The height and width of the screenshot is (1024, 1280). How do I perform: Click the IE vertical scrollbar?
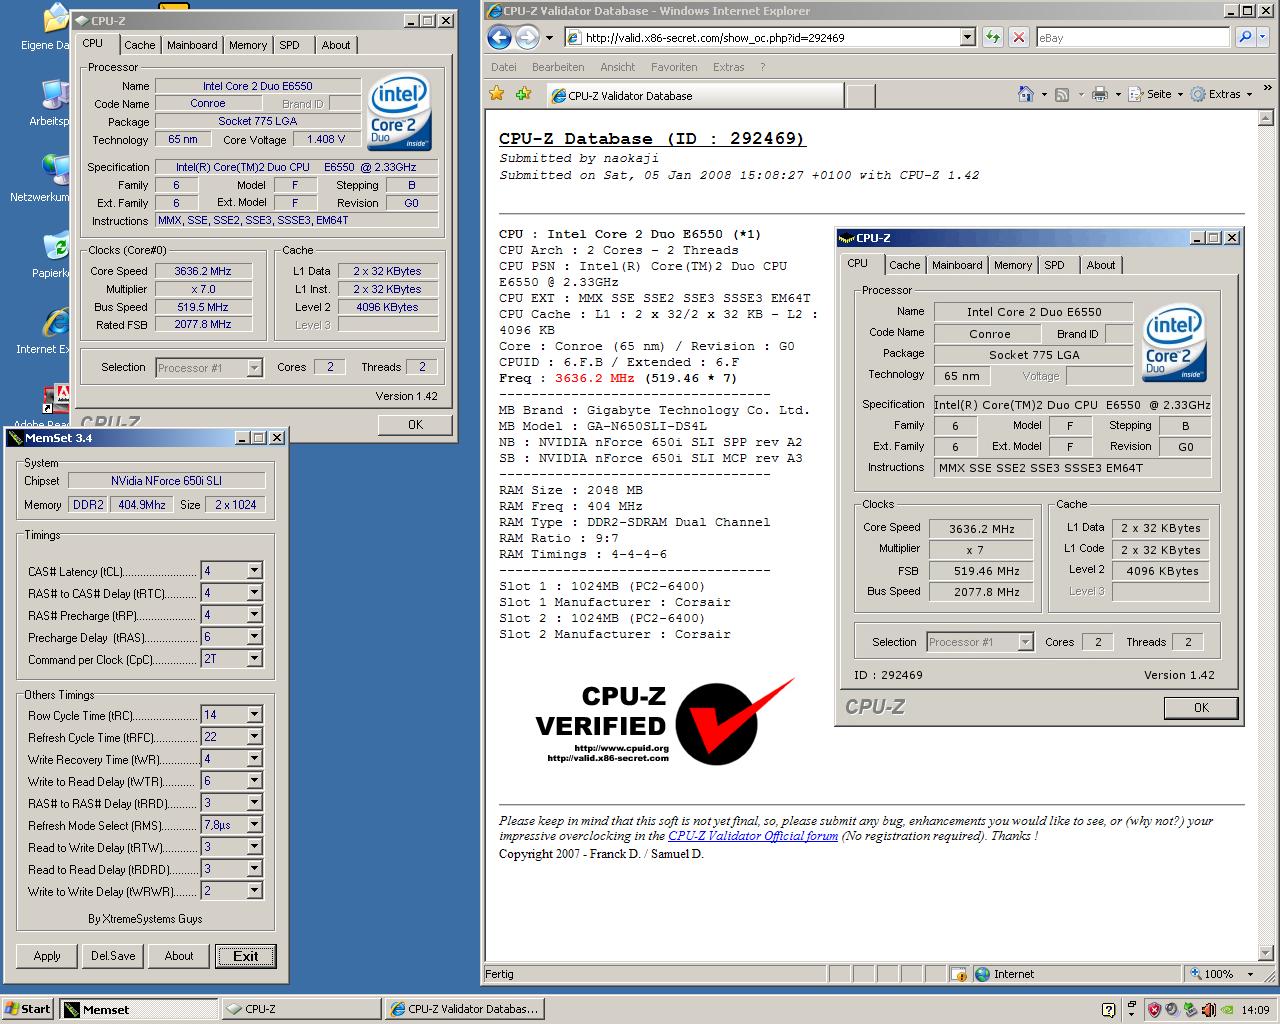click(x=1265, y=535)
